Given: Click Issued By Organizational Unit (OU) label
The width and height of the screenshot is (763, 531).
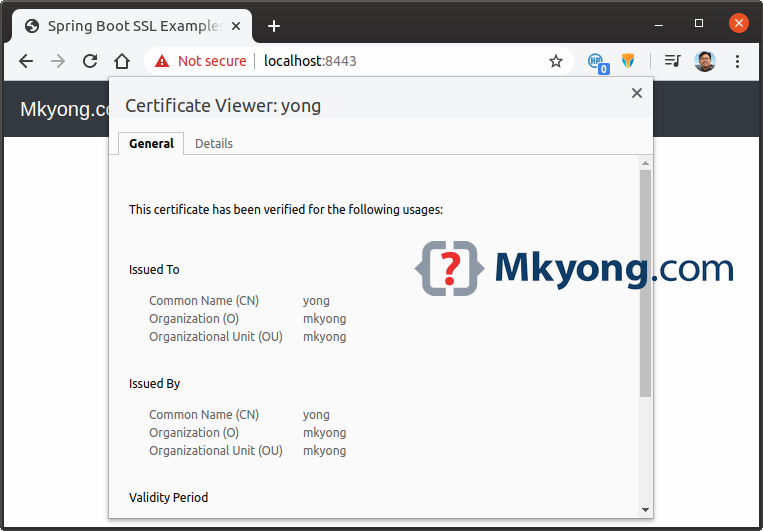Looking at the screenshot, I should click(x=216, y=451).
